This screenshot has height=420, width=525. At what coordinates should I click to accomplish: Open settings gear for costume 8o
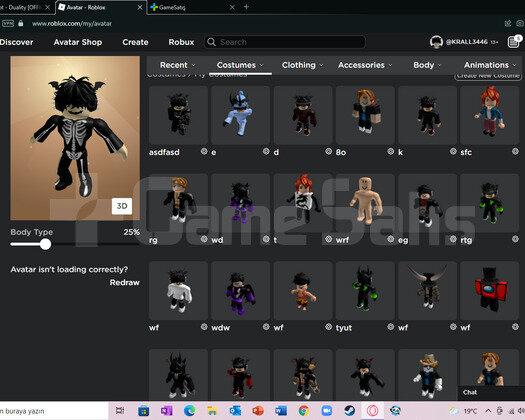coord(390,151)
